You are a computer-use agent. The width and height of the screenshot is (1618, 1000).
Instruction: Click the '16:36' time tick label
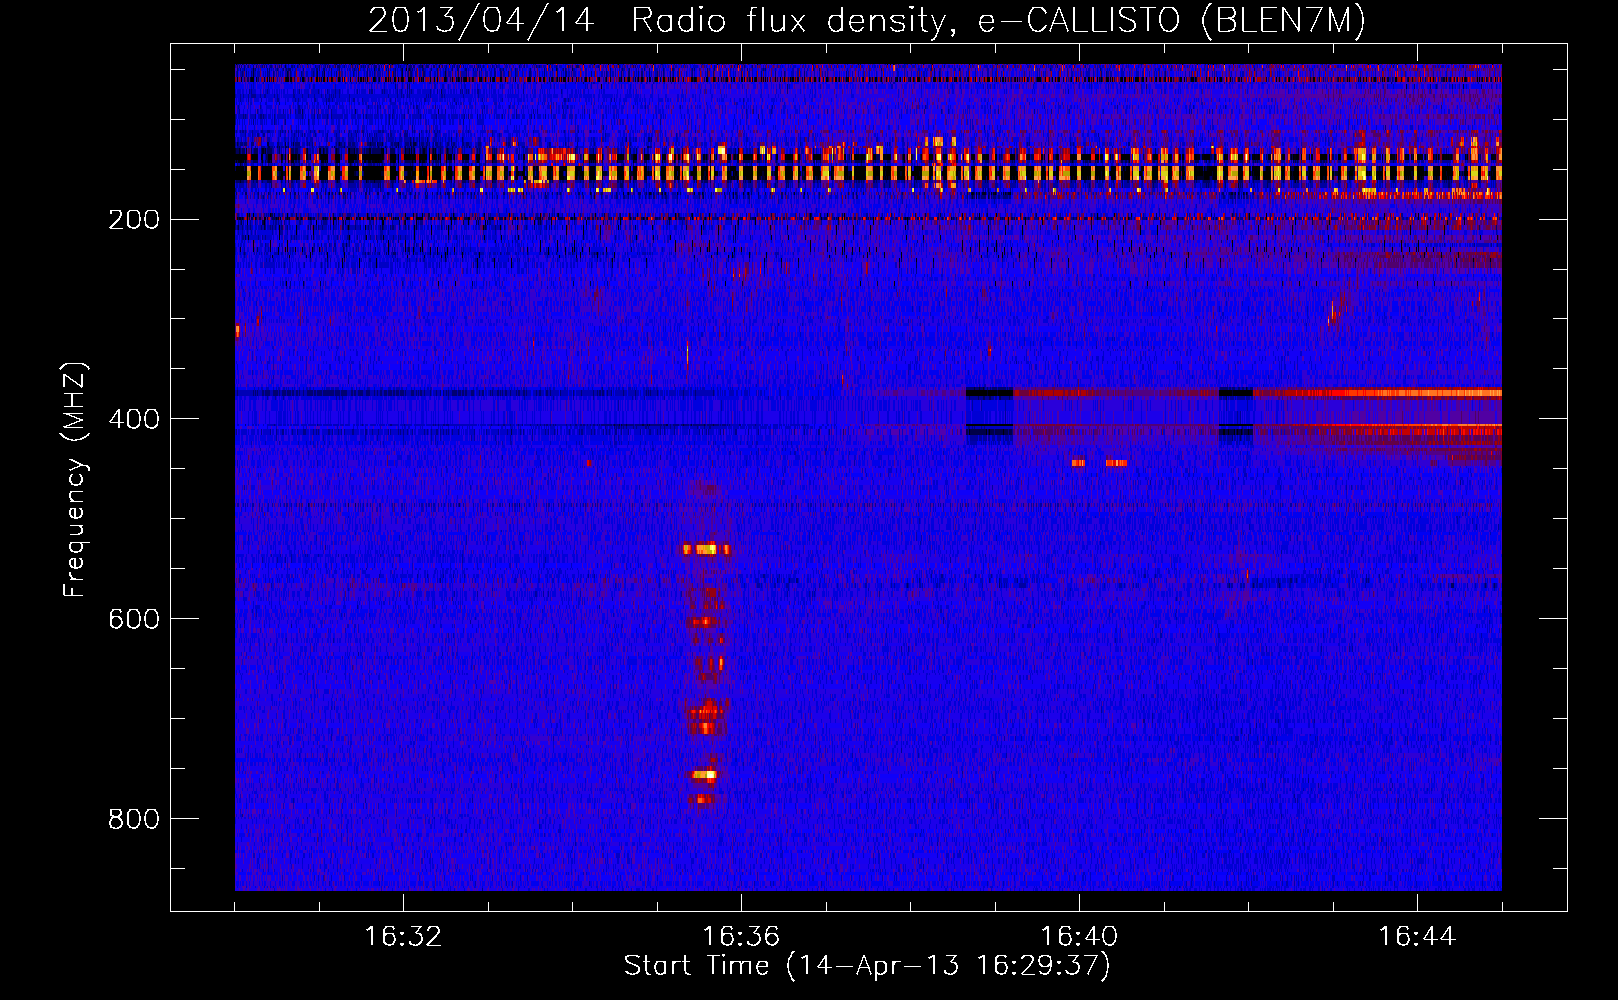pyautogui.click(x=741, y=937)
